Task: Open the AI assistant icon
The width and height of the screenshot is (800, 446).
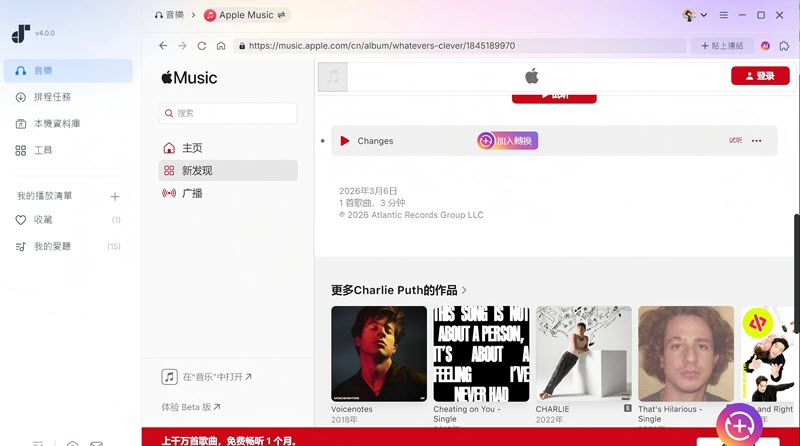Action: [765, 45]
